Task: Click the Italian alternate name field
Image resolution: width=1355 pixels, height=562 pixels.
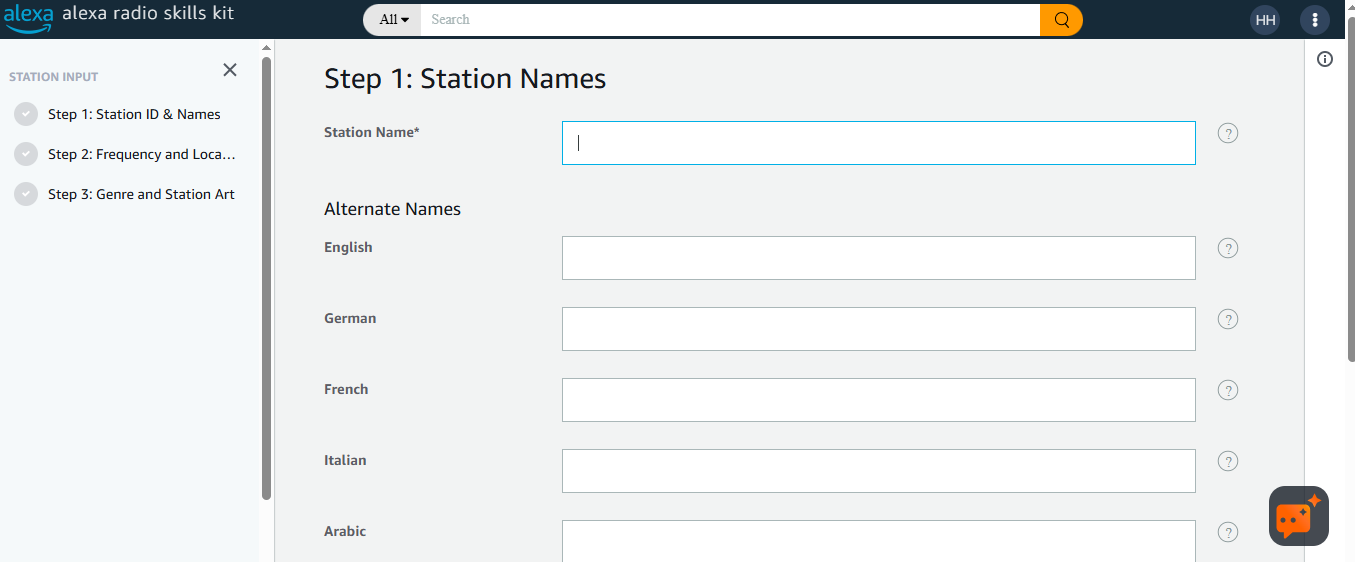Action: point(878,471)
